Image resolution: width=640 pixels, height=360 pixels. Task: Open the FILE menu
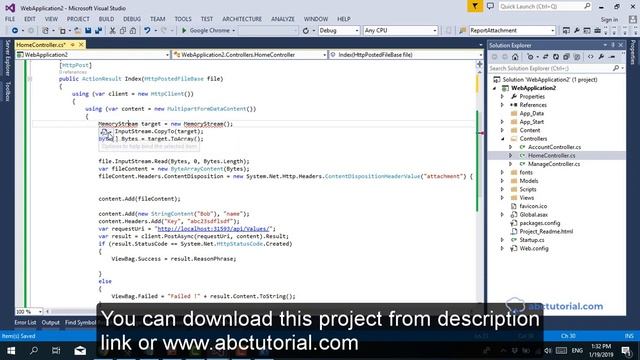pyautogui.click(x=10, y=19)
